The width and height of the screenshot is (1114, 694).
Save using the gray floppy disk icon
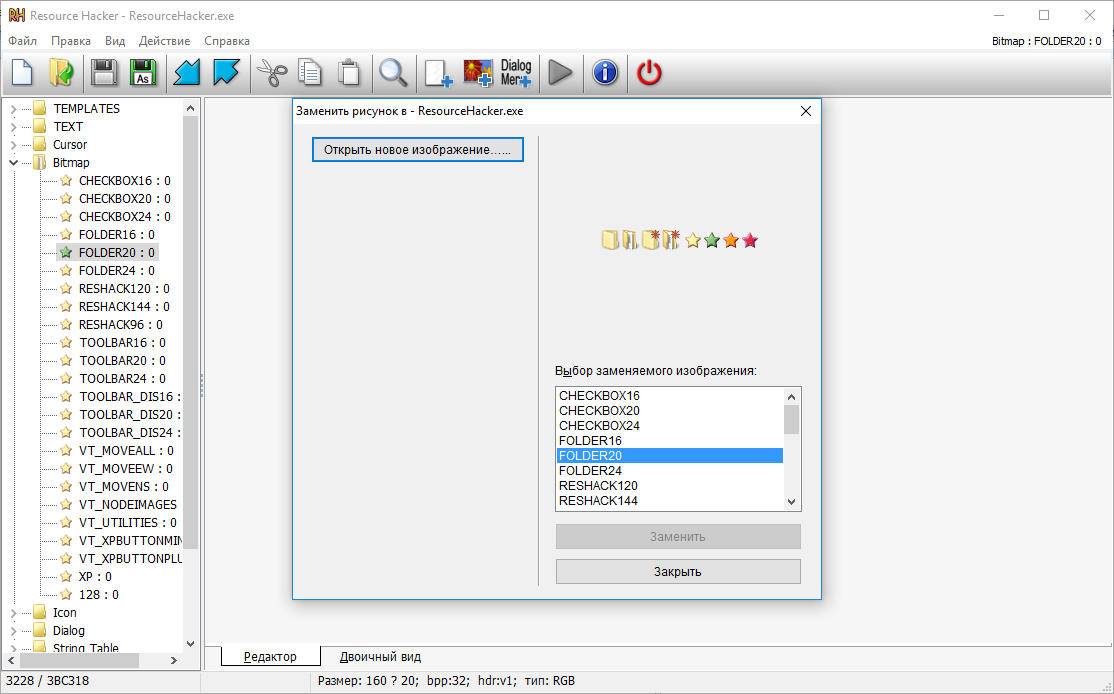pyautogui.click(x=104, y=72)
